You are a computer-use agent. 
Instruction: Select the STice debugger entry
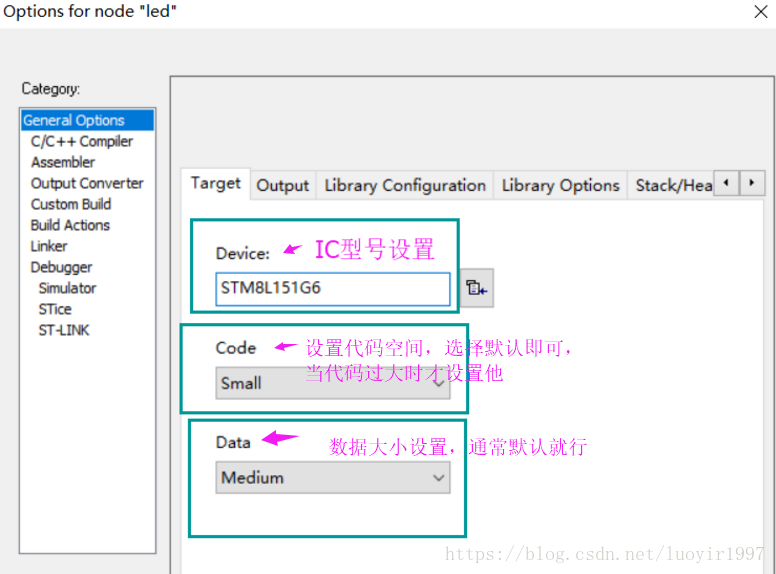[55, 310]
